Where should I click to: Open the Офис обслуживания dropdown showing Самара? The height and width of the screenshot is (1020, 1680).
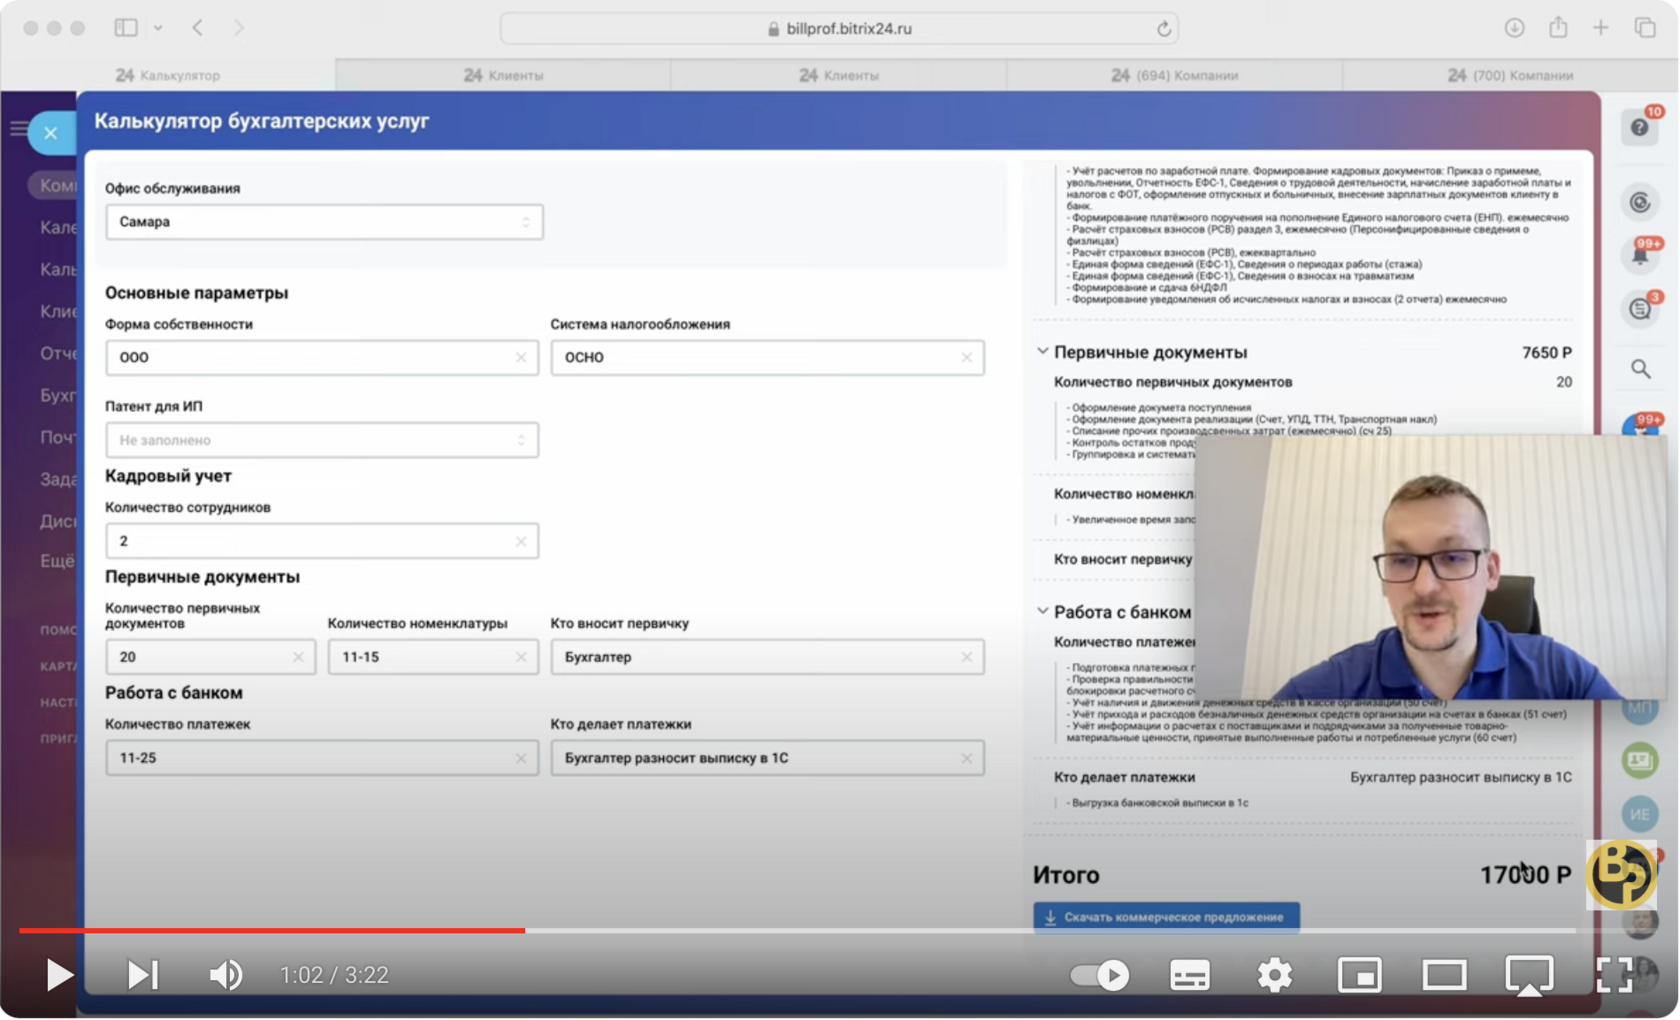click(x=324, y=222)
